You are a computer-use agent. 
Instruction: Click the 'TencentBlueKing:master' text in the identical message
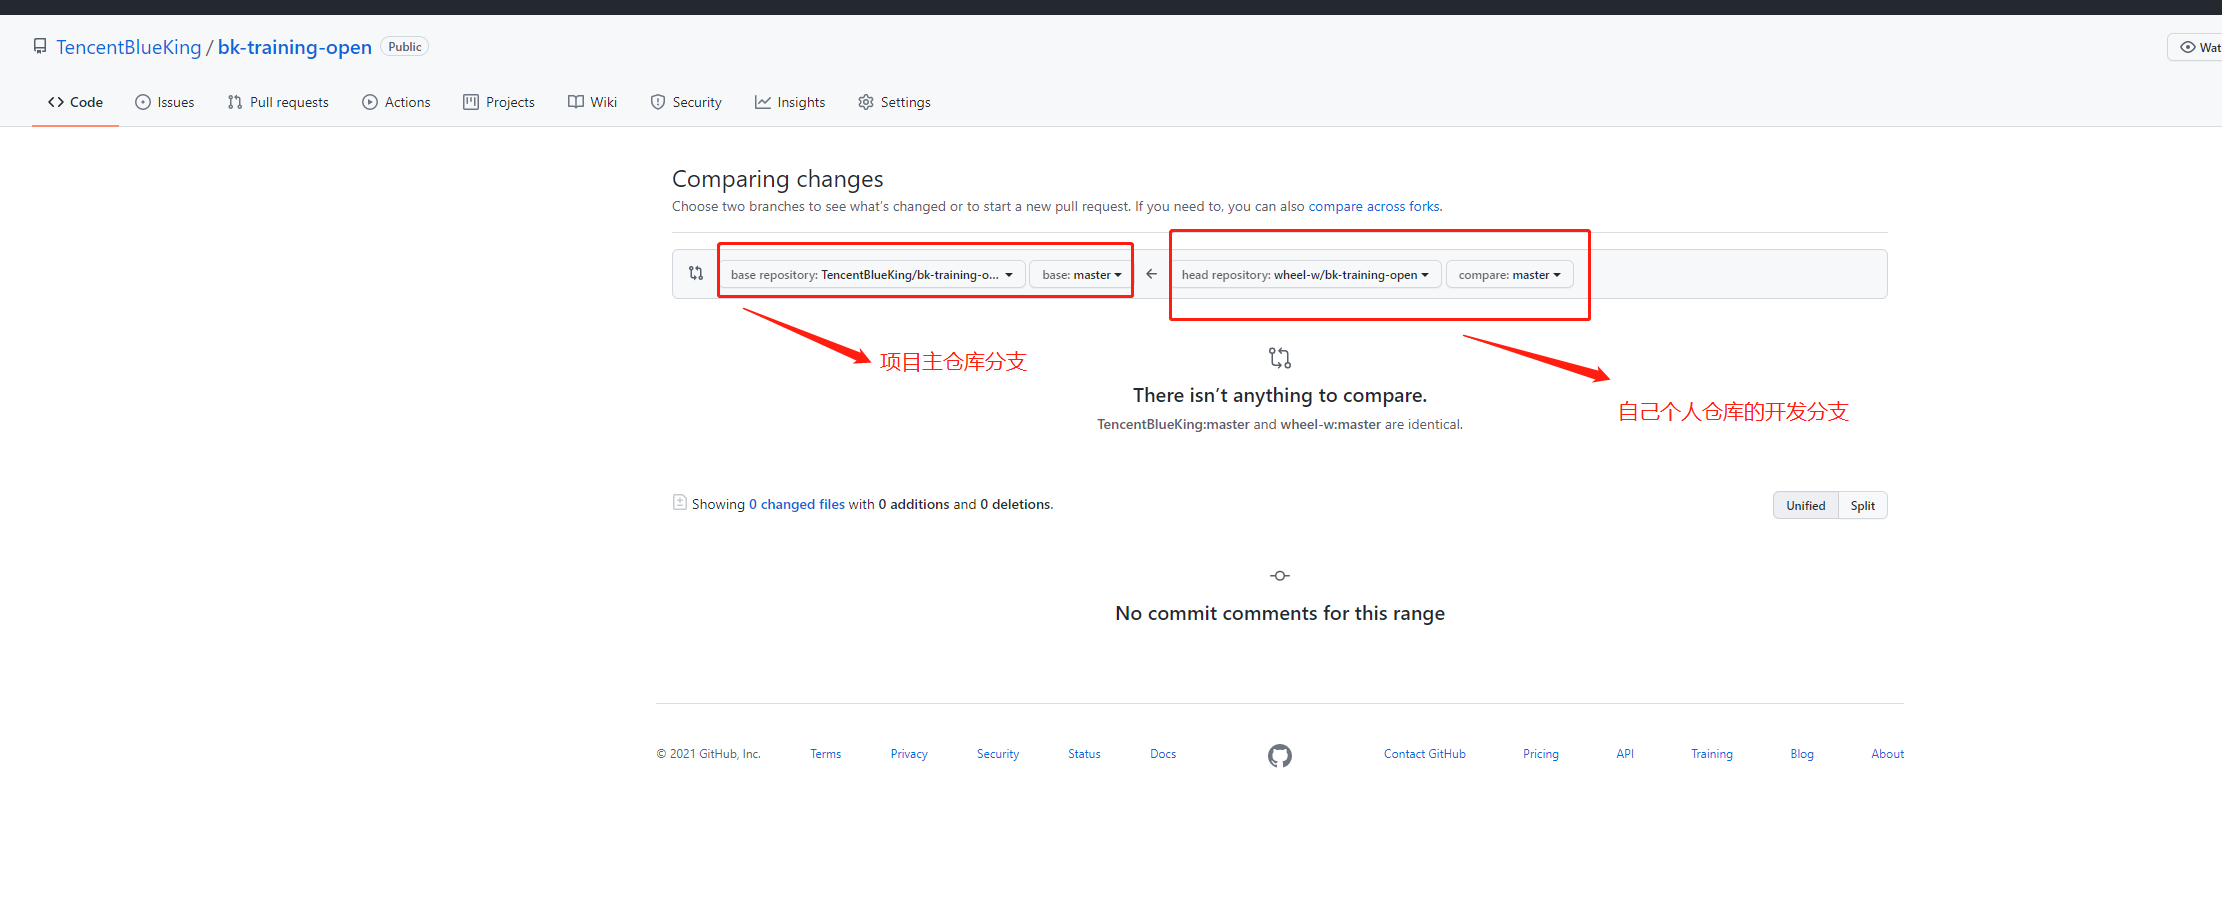click(1173, 424)
